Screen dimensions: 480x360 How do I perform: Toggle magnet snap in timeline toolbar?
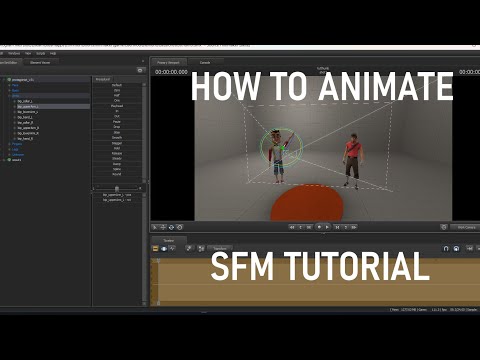446,249
